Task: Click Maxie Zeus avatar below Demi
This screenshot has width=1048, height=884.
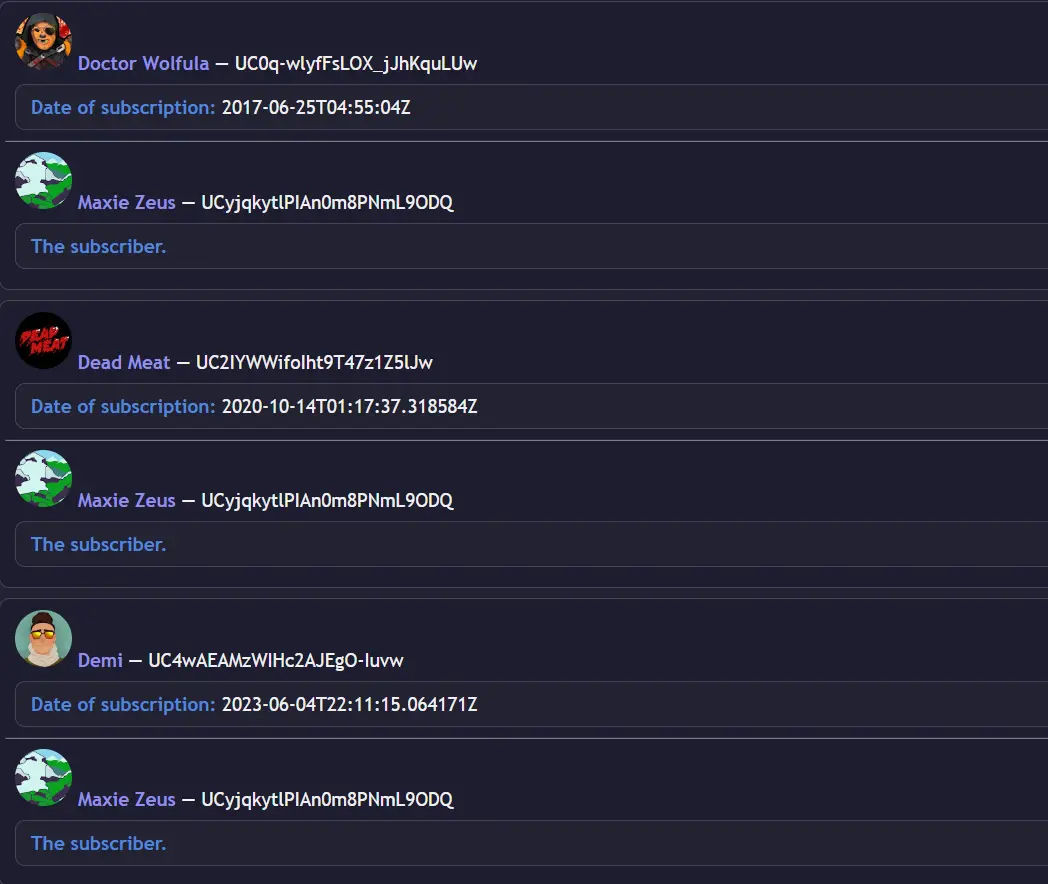Action: [x=43, y=777]
